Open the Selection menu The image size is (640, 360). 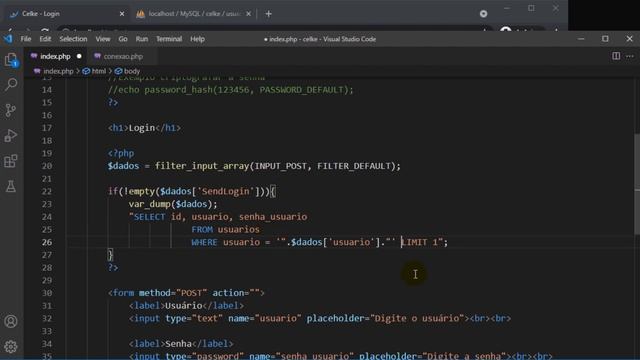pos(73,39)
